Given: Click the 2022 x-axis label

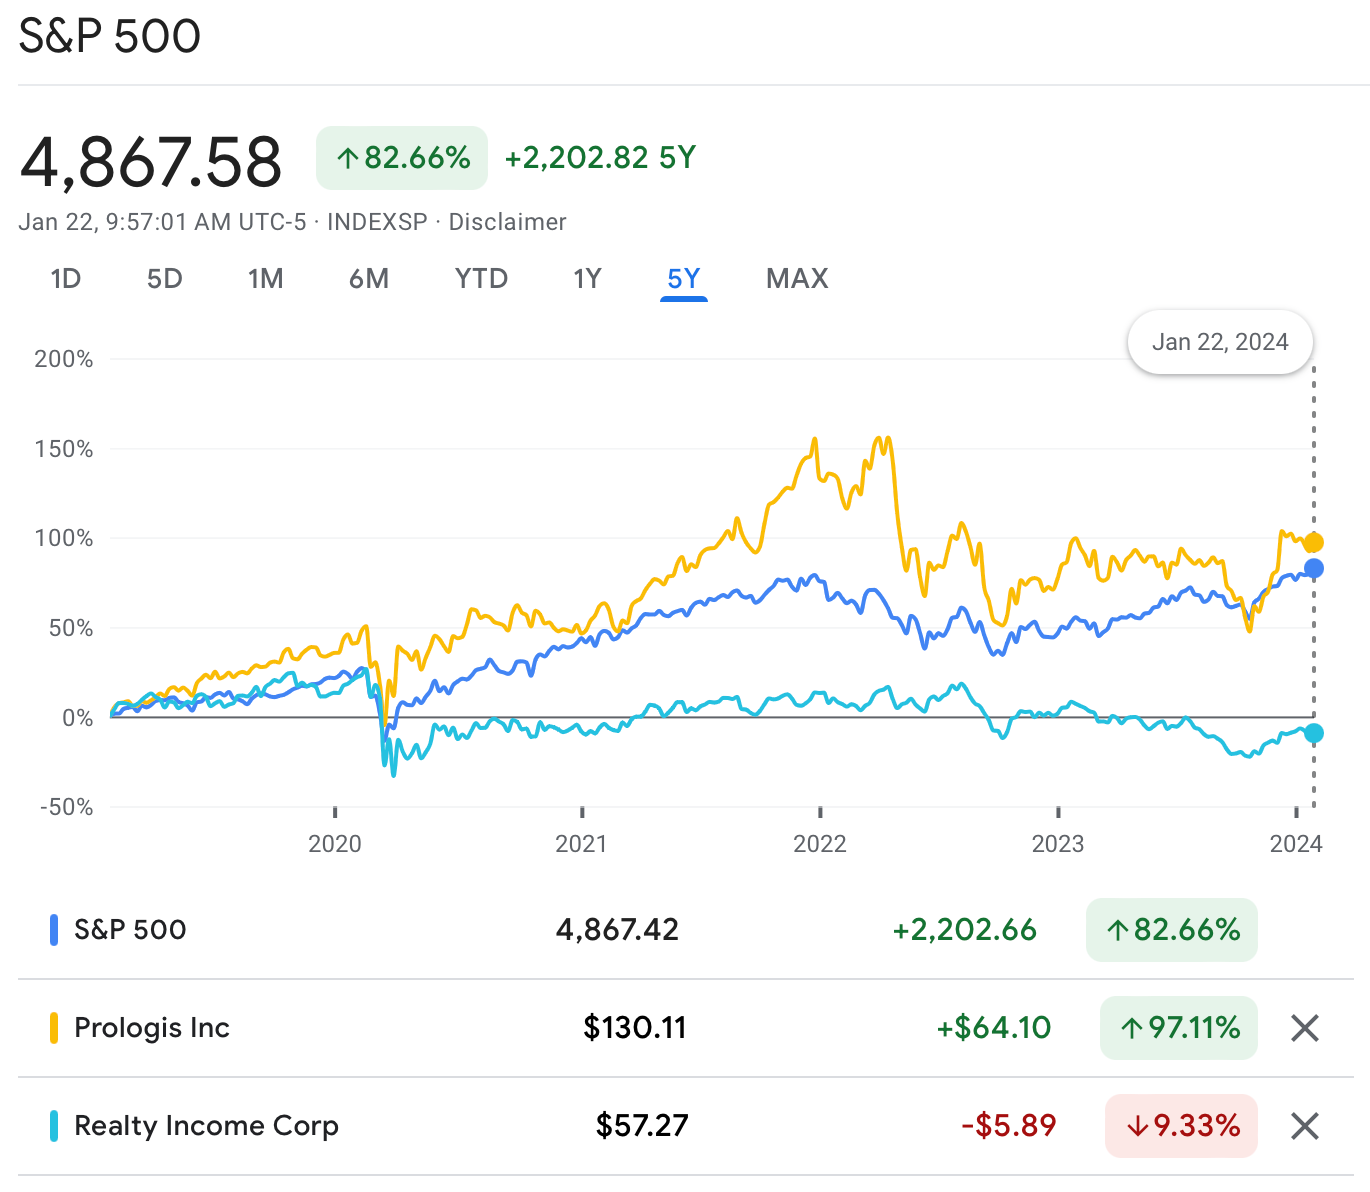Looking at the screenshot, I should [820, 844].
